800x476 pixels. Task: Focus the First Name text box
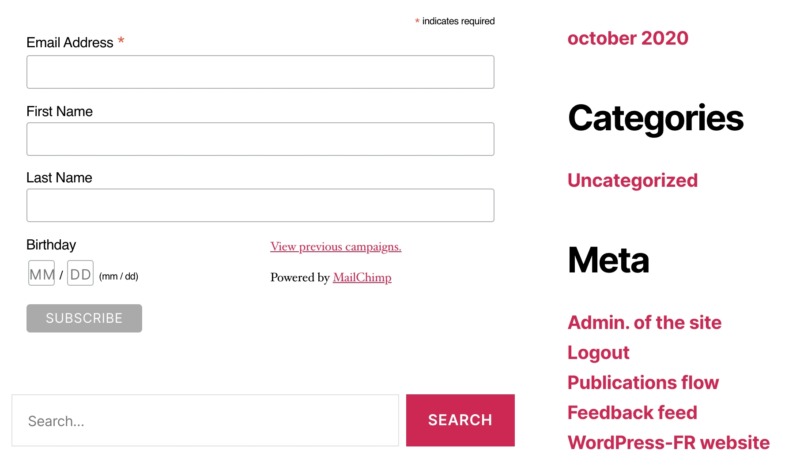coord(260,139)
